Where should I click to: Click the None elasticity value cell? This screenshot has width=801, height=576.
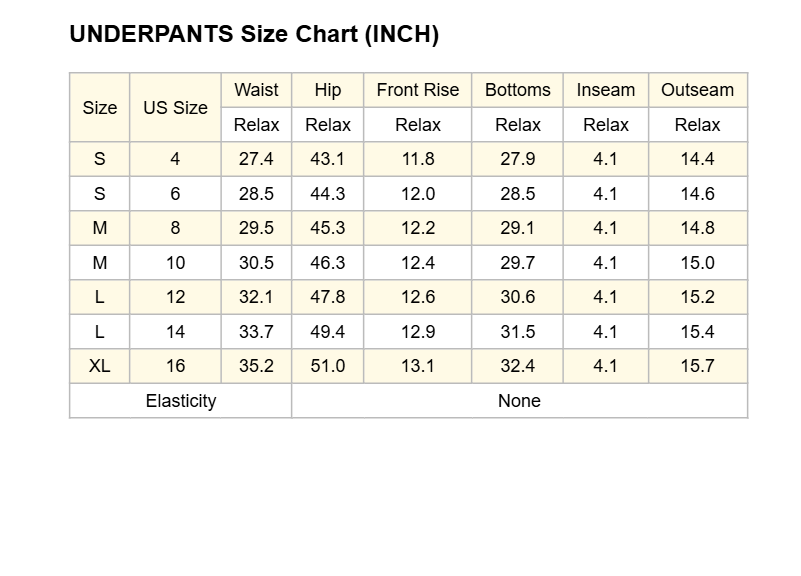[x=520, y=401]
